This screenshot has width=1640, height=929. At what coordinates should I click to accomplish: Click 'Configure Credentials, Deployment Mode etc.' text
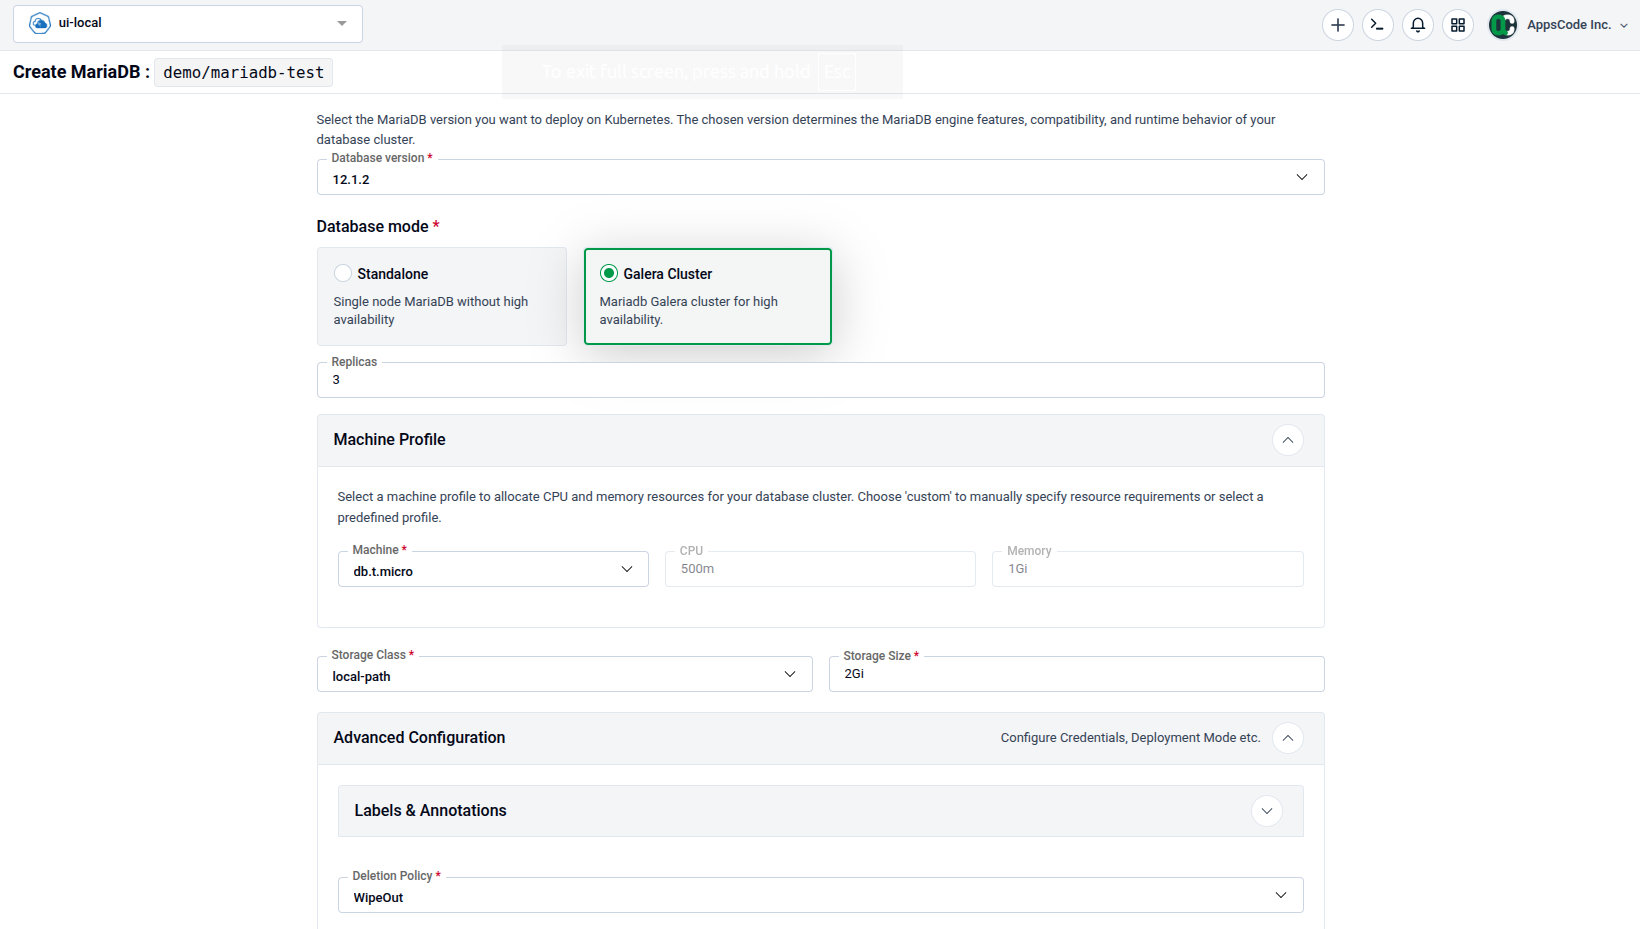1130,738
